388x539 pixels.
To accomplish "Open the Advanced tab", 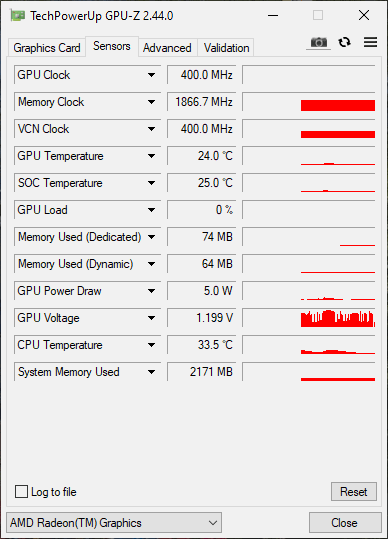I will point(167,47).
